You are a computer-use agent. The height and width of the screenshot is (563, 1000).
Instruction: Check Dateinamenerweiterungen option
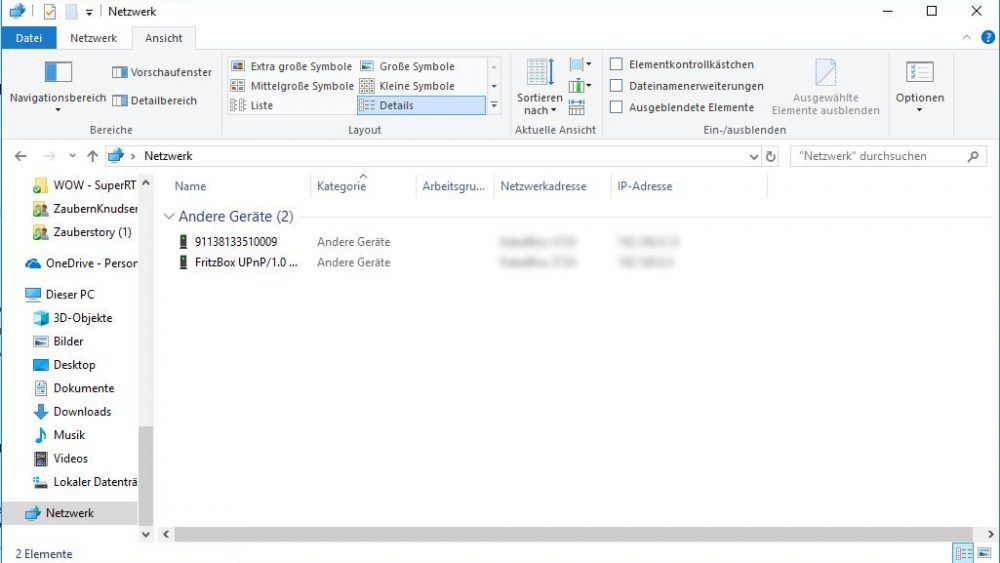pyautogui.click(x=616, y=85)
